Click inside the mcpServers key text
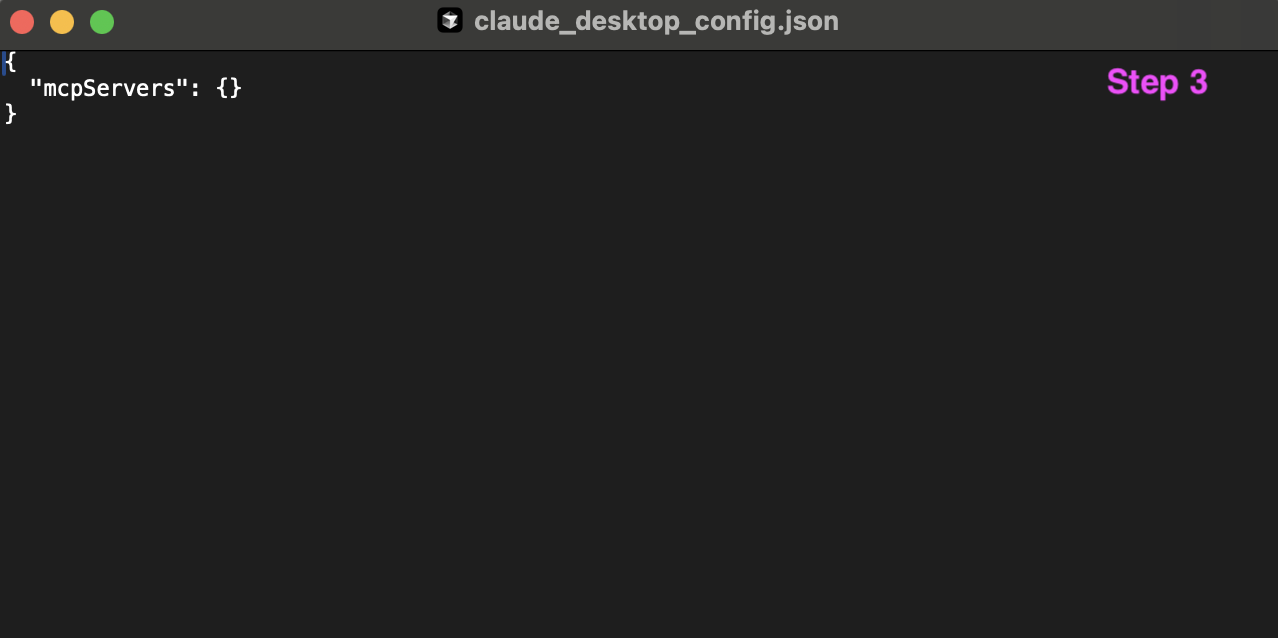Screen dimensions: 1278x638 [x=109, y=88]
